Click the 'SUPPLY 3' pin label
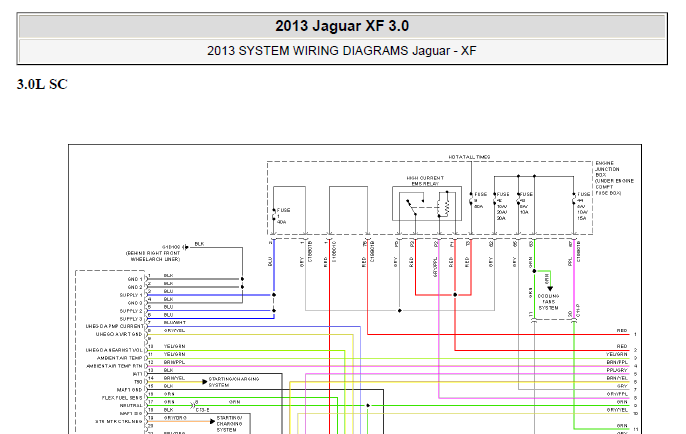The image size is (686, 434). 131,319
